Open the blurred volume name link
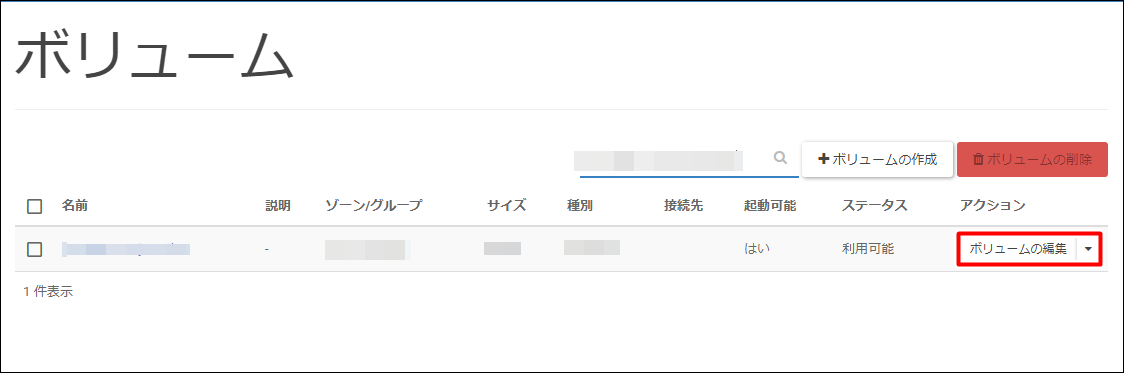Image resolution: width=1124 pixels, height=373 pixels. 126,249
